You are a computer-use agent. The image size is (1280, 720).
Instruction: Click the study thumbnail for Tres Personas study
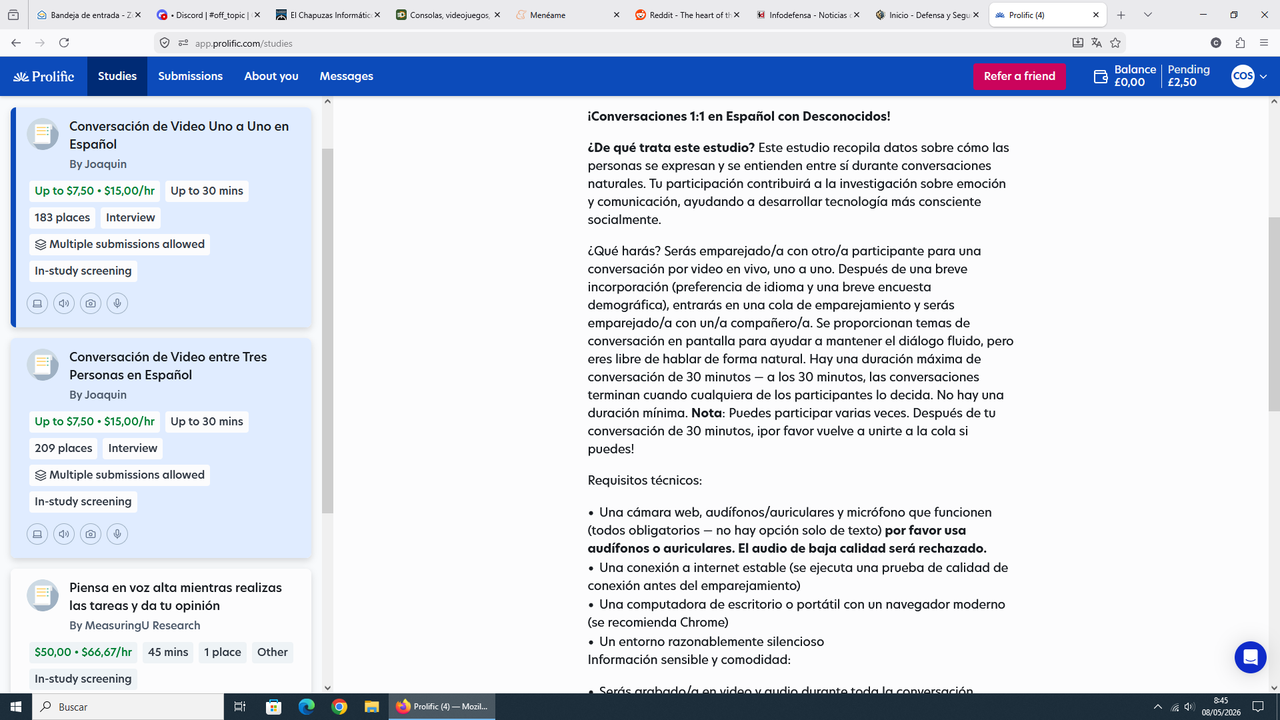[x=42, y=365]
